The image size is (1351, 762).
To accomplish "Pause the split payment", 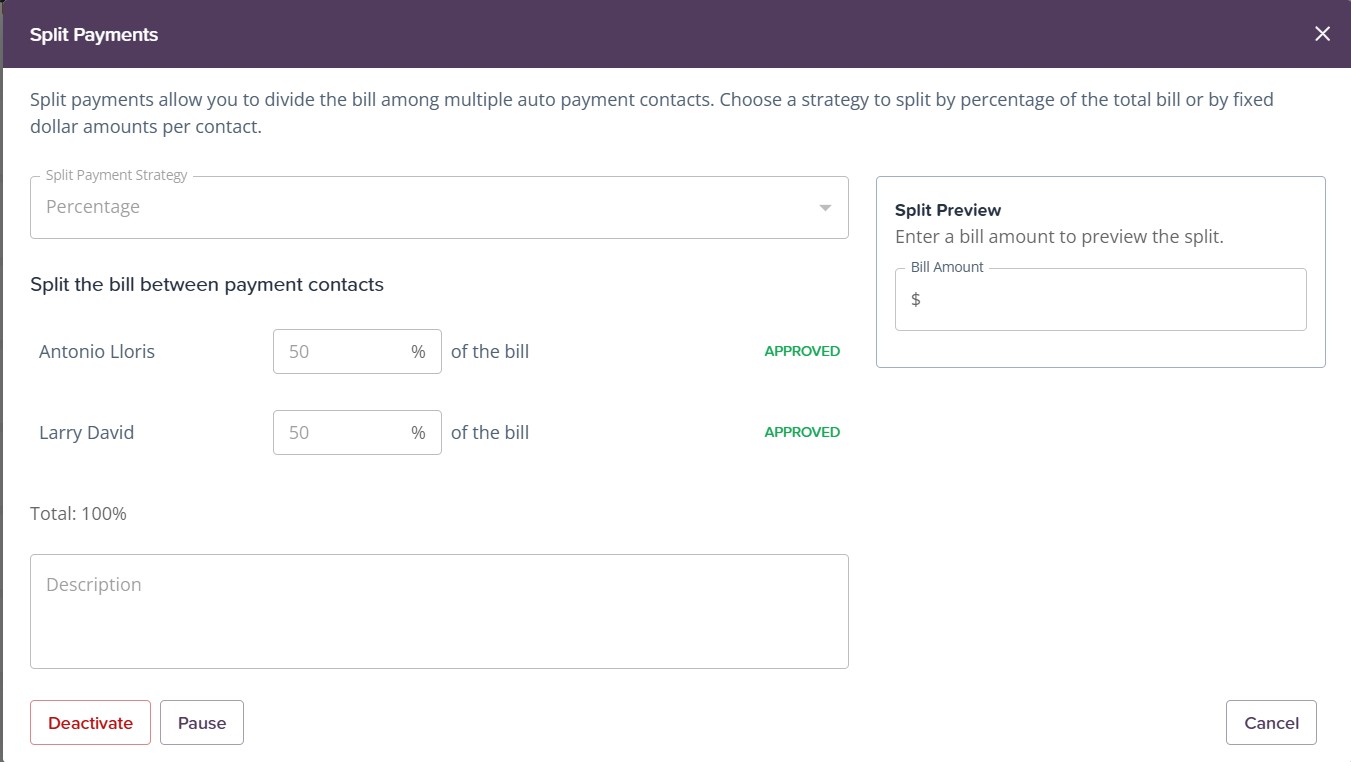I will [x=202, y=723].
